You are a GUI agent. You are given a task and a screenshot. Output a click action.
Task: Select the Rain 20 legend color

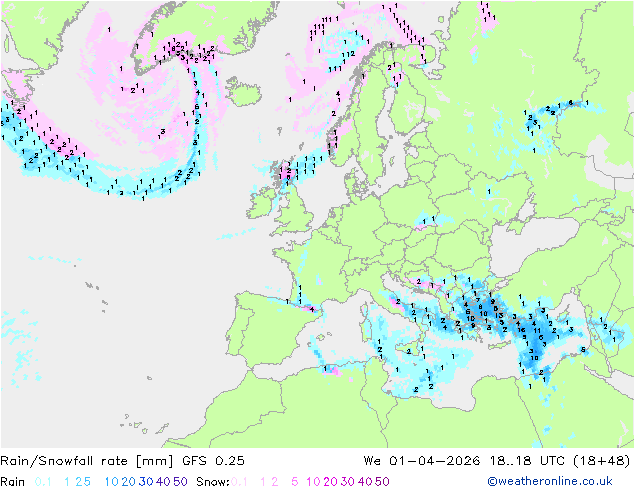tap(128, 482)
